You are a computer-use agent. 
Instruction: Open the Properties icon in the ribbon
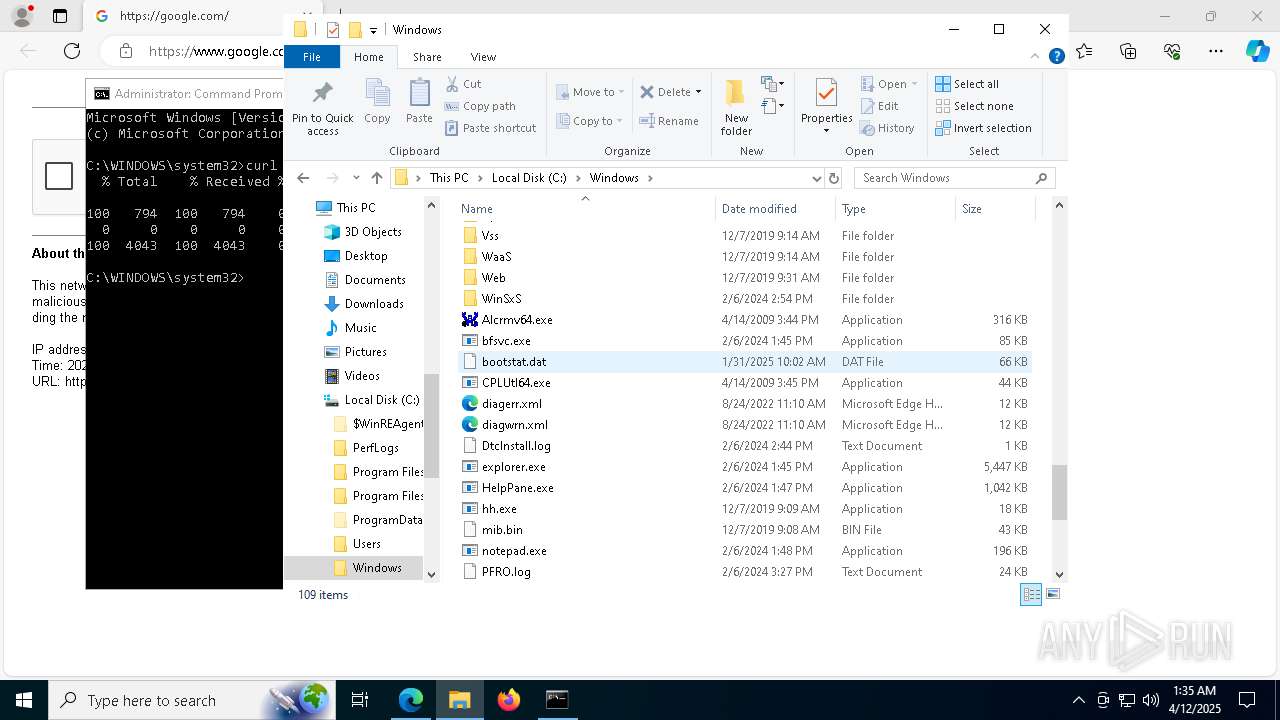pos(826,93)
